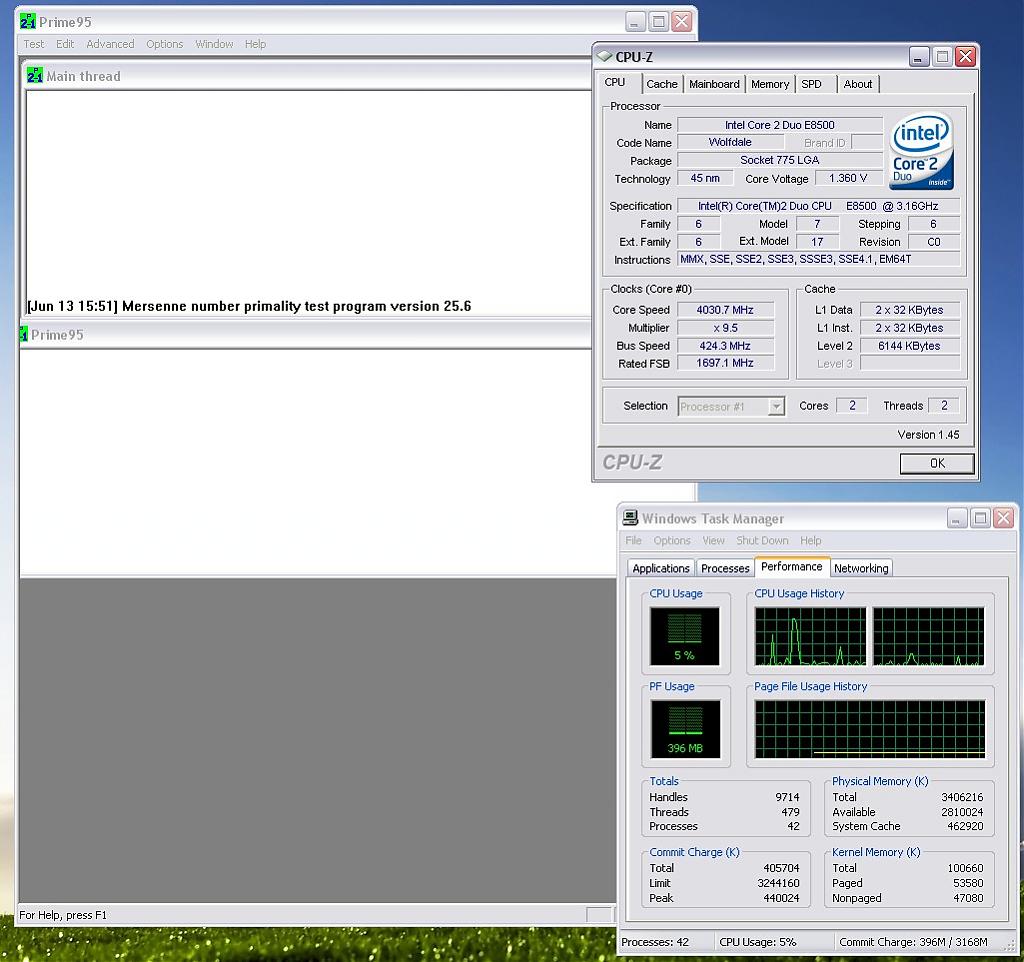Open the Advanced menu in Prime95
Viewport: 1024px width, 962px height.
coord(110,44)
